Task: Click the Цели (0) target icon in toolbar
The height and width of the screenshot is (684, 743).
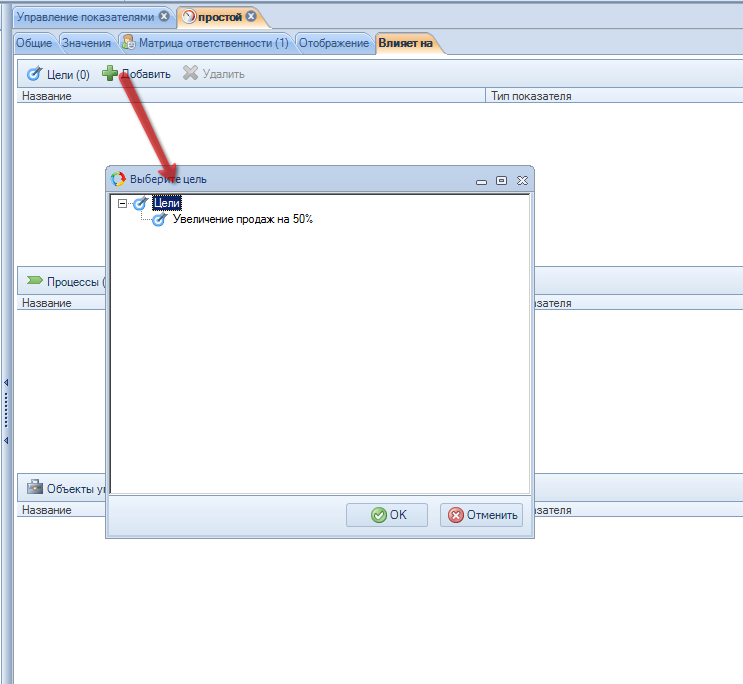Action: 34,74
